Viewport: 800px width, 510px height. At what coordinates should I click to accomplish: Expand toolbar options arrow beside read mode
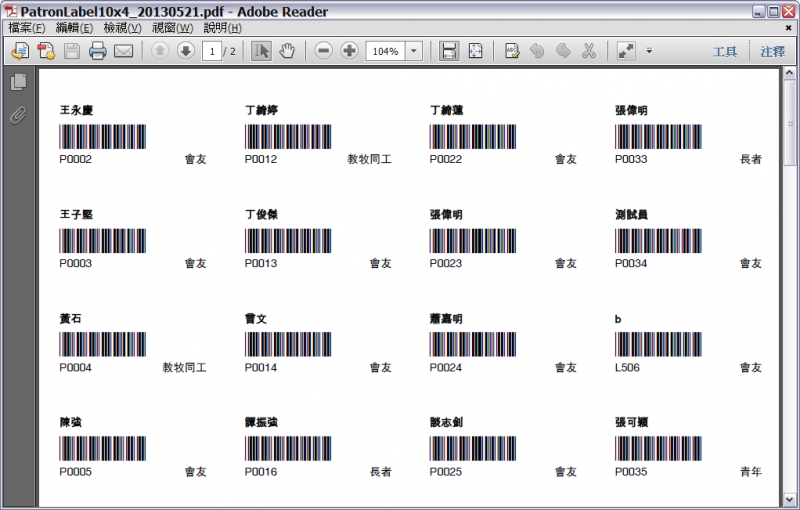point(649,51)
